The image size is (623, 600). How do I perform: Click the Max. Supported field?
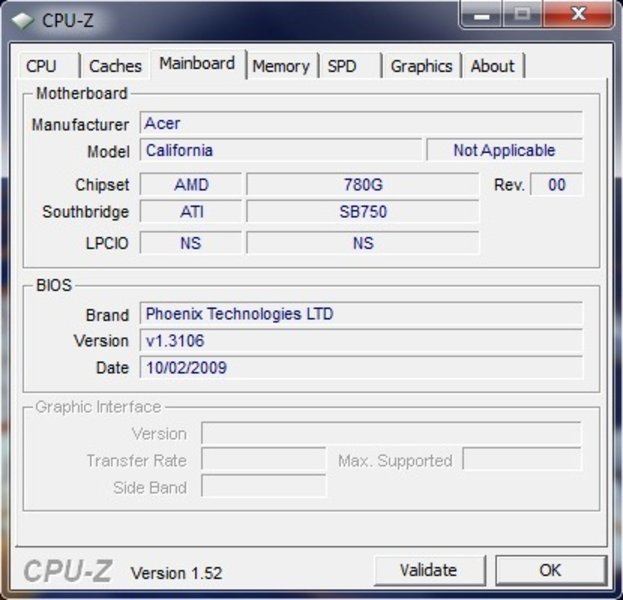522,460
